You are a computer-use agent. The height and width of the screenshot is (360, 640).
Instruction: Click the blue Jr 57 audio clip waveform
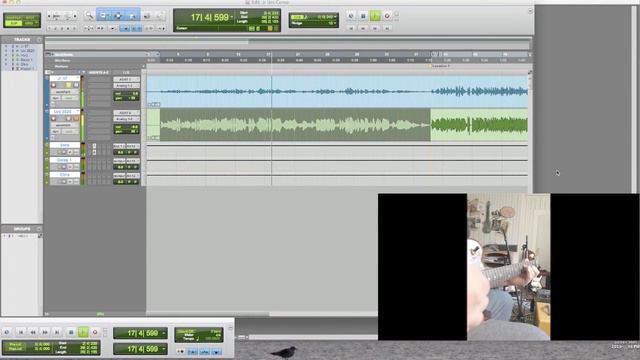[338, 91]
